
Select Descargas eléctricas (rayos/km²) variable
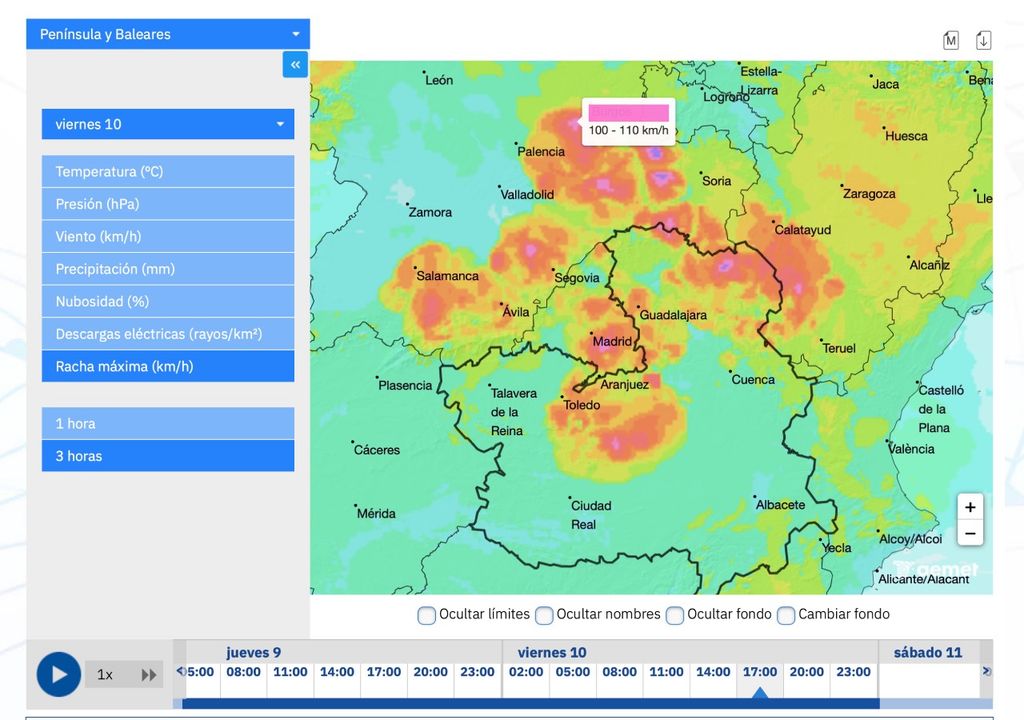168,334
